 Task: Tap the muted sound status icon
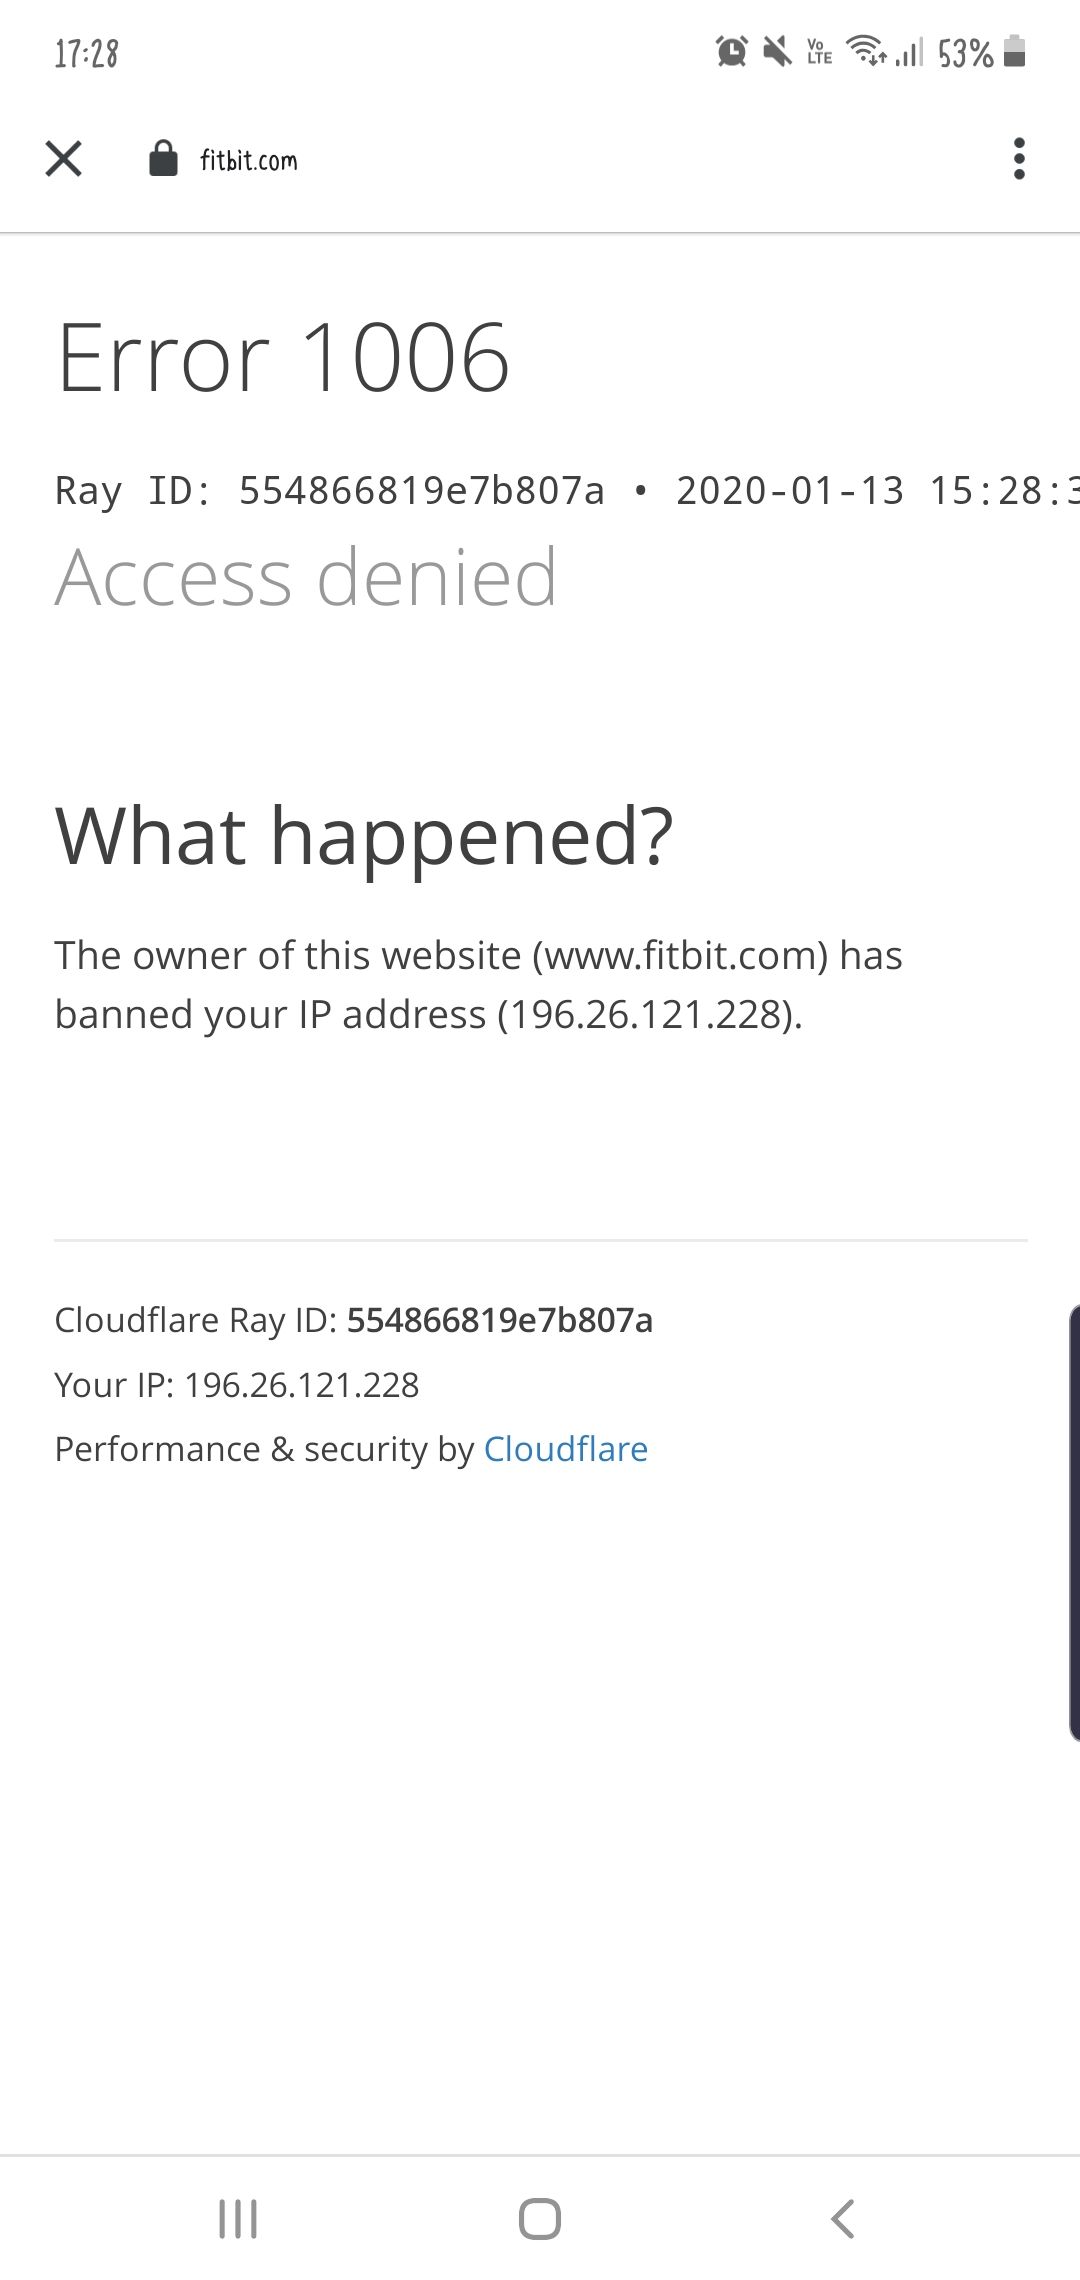coord(776,51)
